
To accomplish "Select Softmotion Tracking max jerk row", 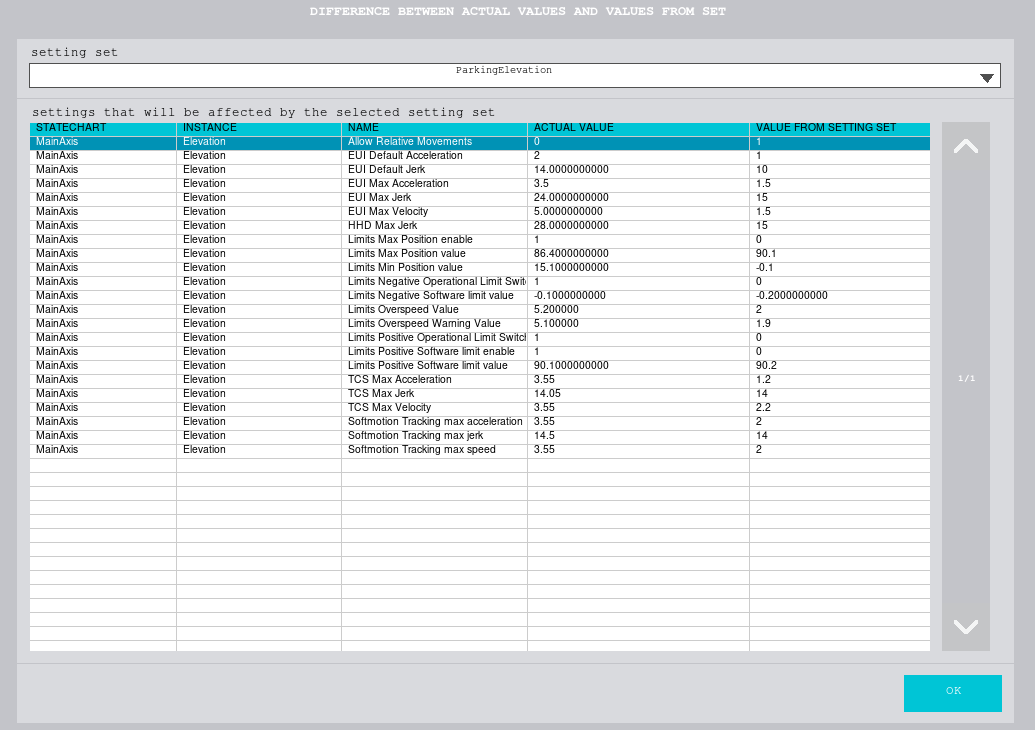I will coord(480,436).
